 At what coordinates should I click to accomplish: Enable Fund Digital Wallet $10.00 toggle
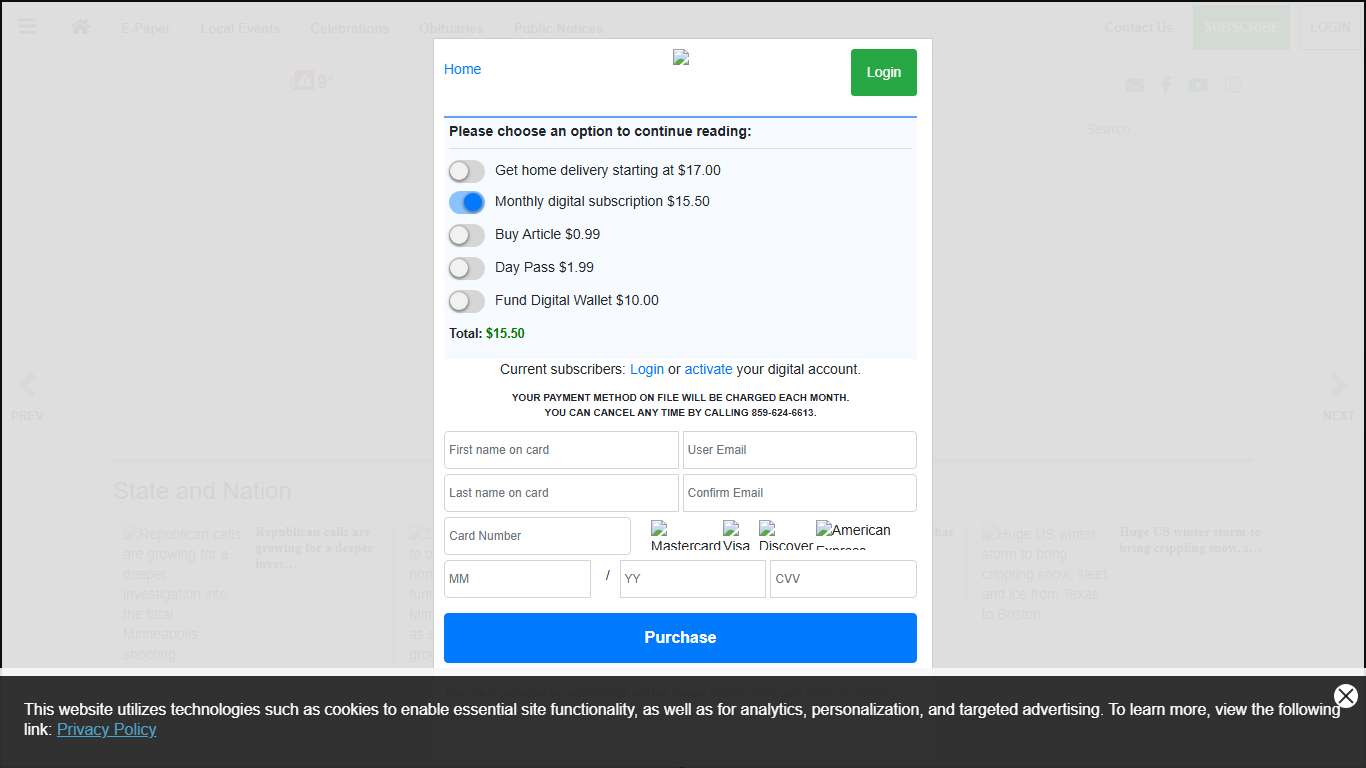[x=466, y=301]
